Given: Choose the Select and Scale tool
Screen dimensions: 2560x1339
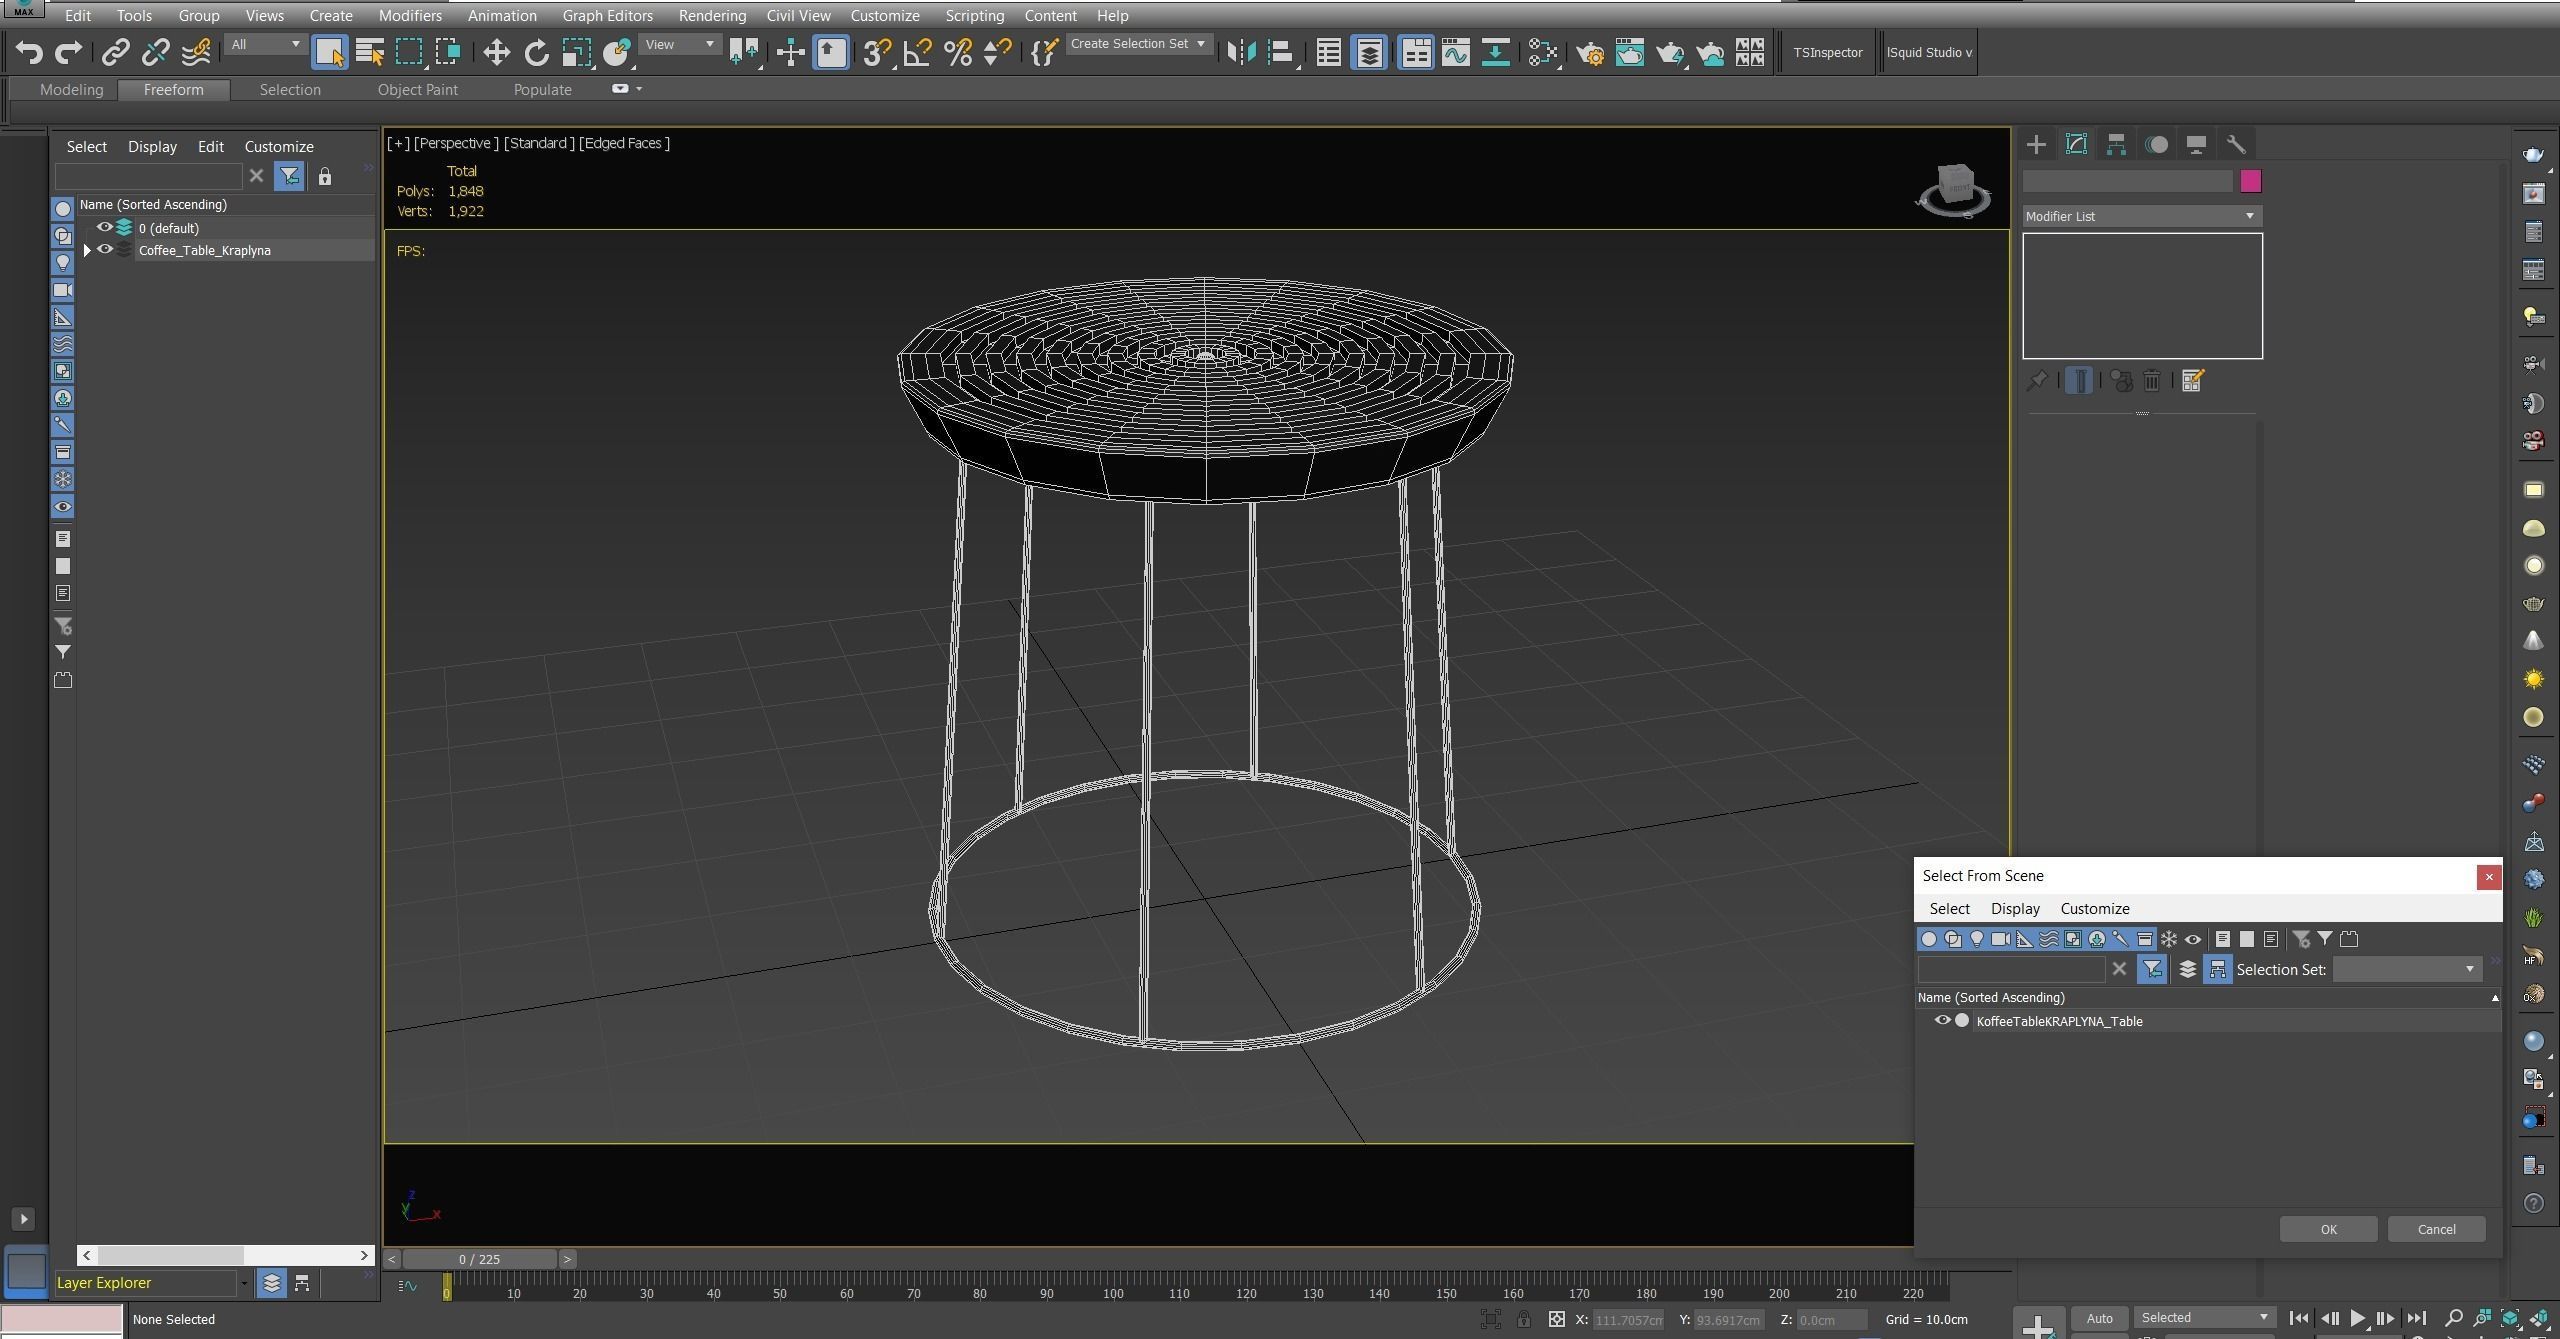Looking at the screenshot, I should (577, 52).
